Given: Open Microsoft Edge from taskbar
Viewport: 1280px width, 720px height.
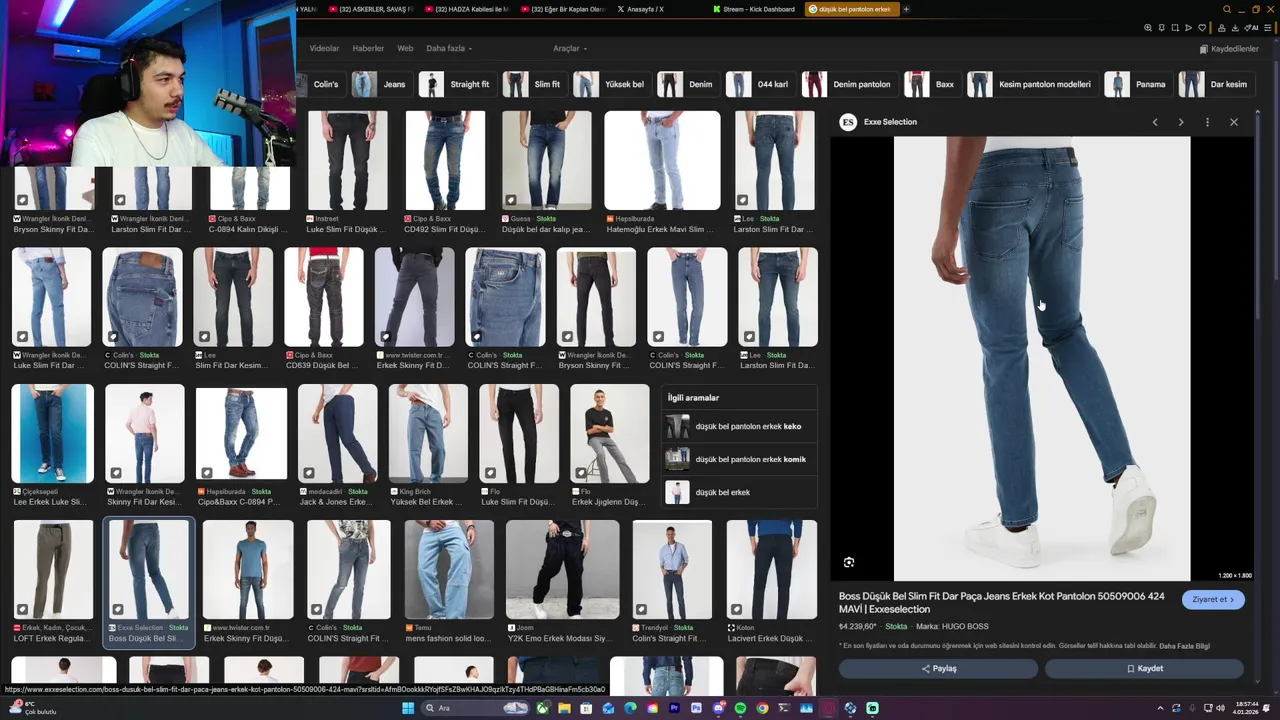Looking at the screenshot, I should click(630, 708).
